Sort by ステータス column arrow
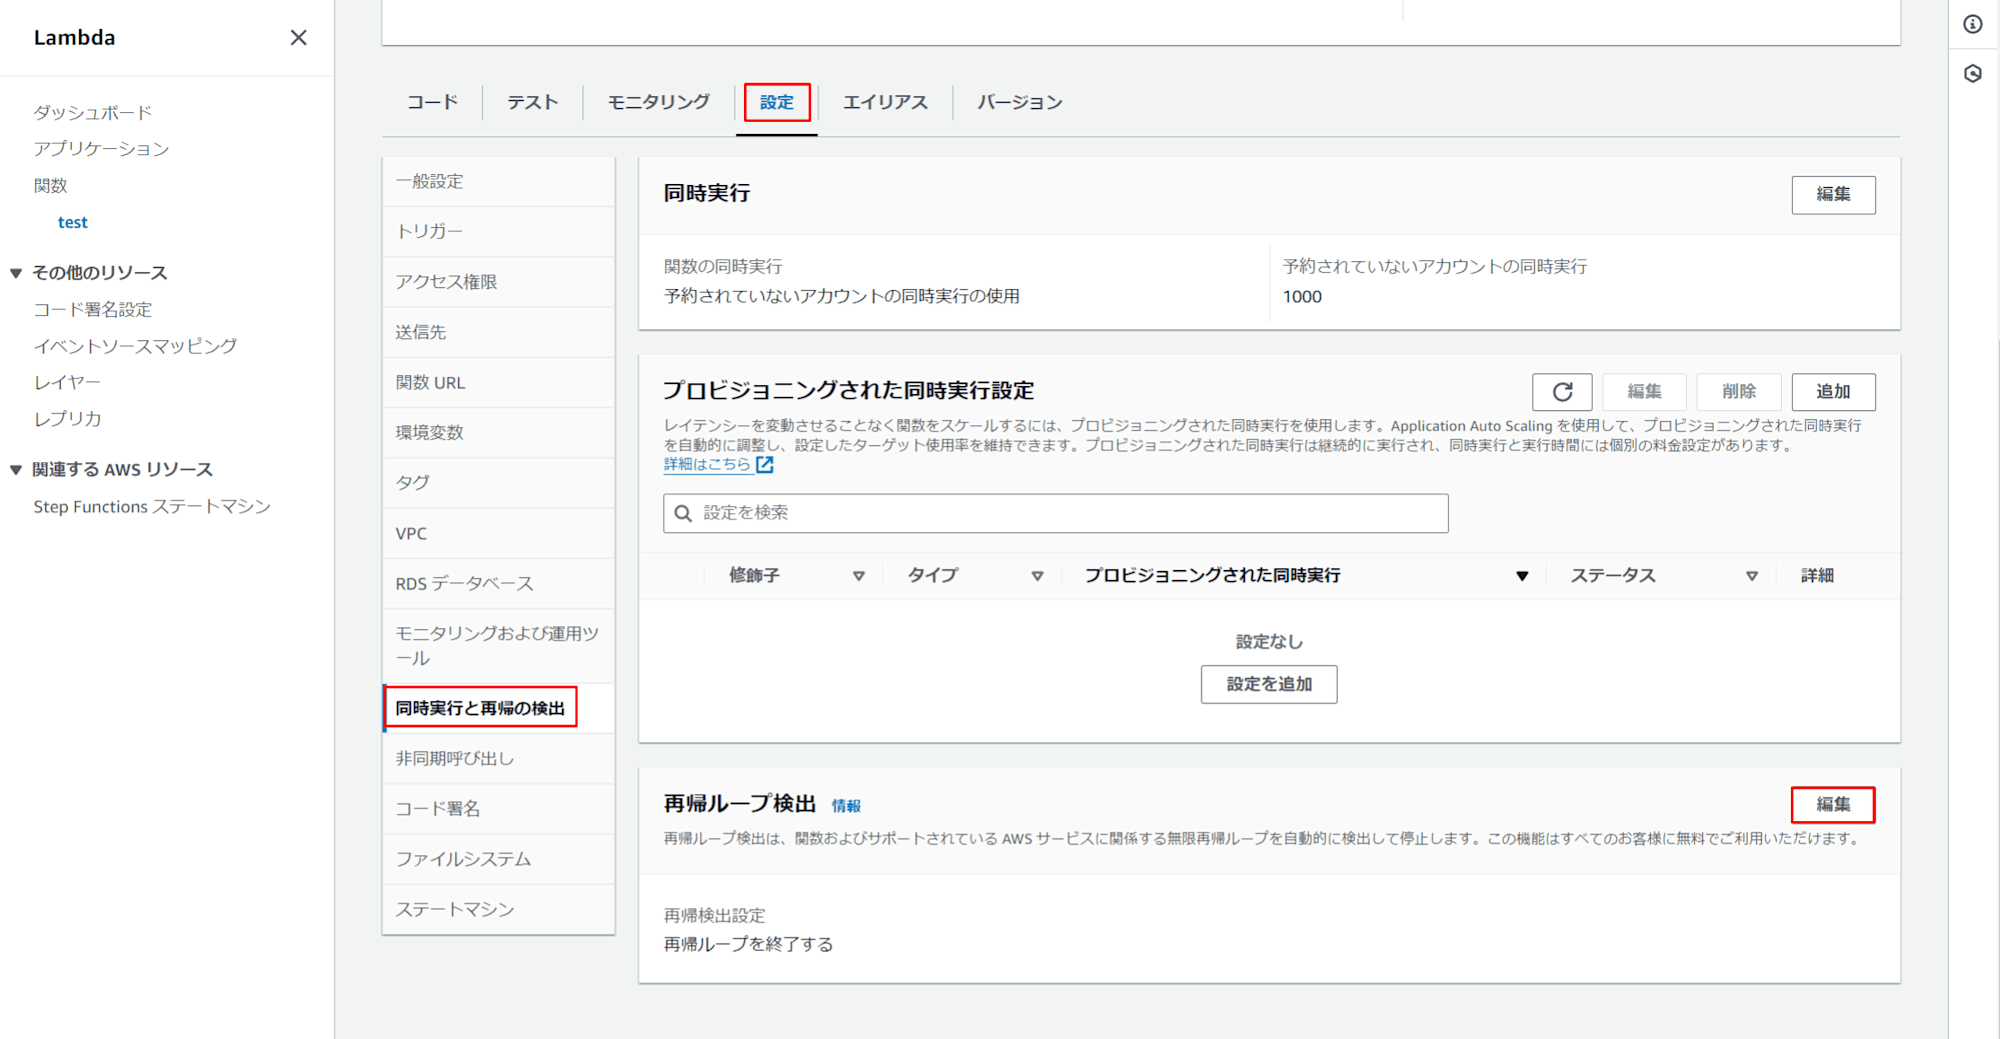Viewport: 2000px width, 1039px height. pyautogui.click(x=1752, y=576)
